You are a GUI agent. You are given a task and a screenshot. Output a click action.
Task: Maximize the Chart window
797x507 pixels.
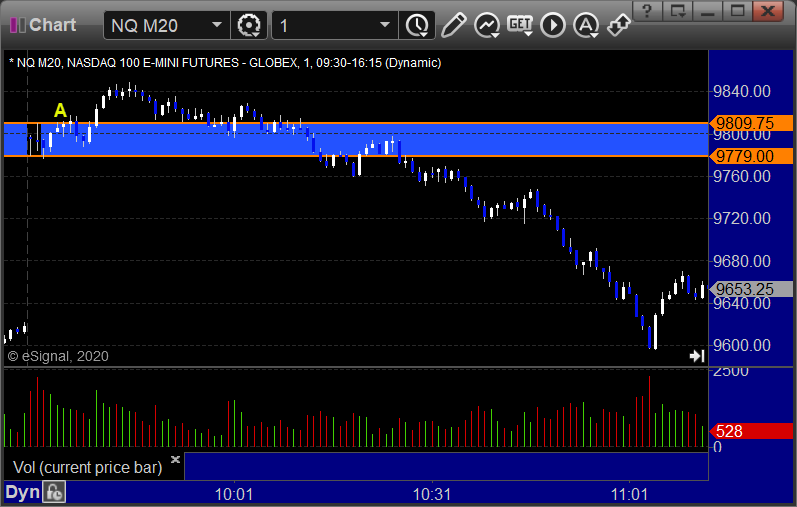(738, 10)
